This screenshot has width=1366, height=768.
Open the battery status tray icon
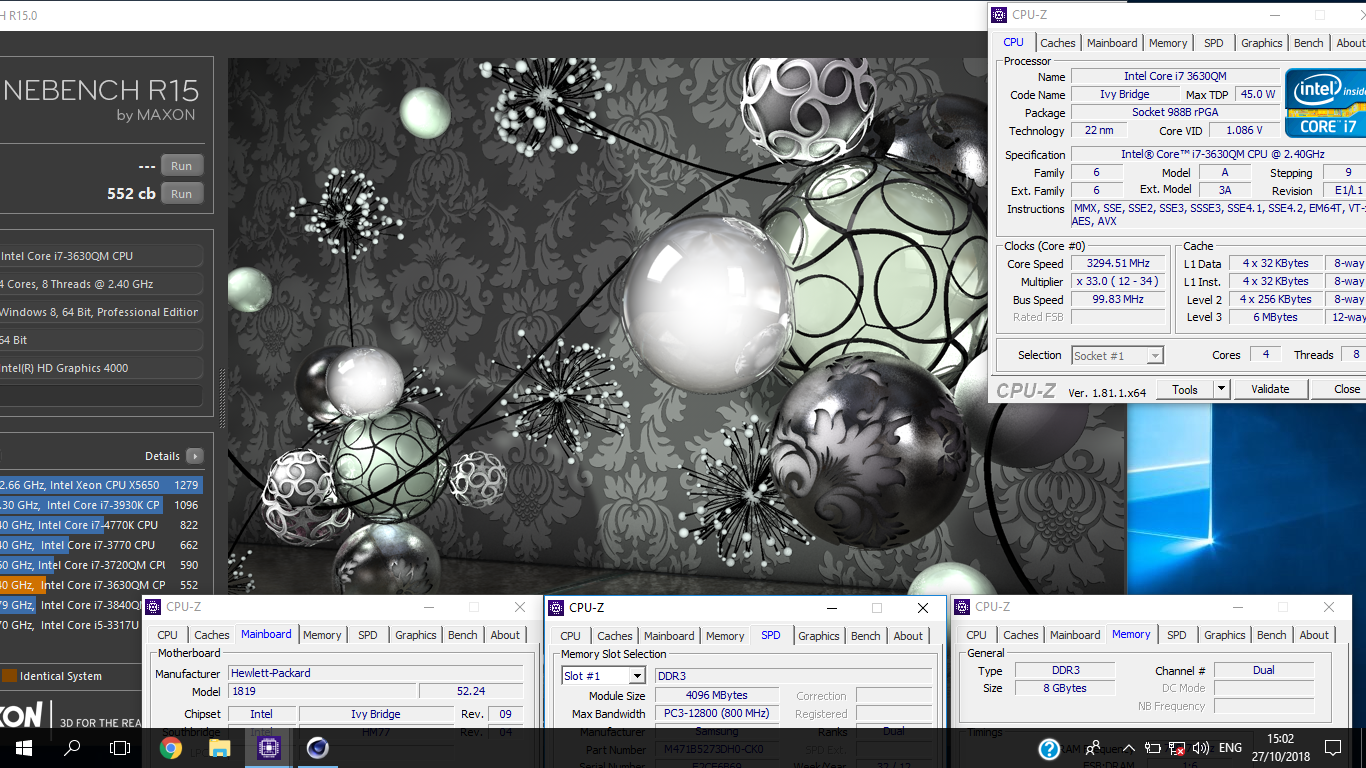(x=1153, y=748)
